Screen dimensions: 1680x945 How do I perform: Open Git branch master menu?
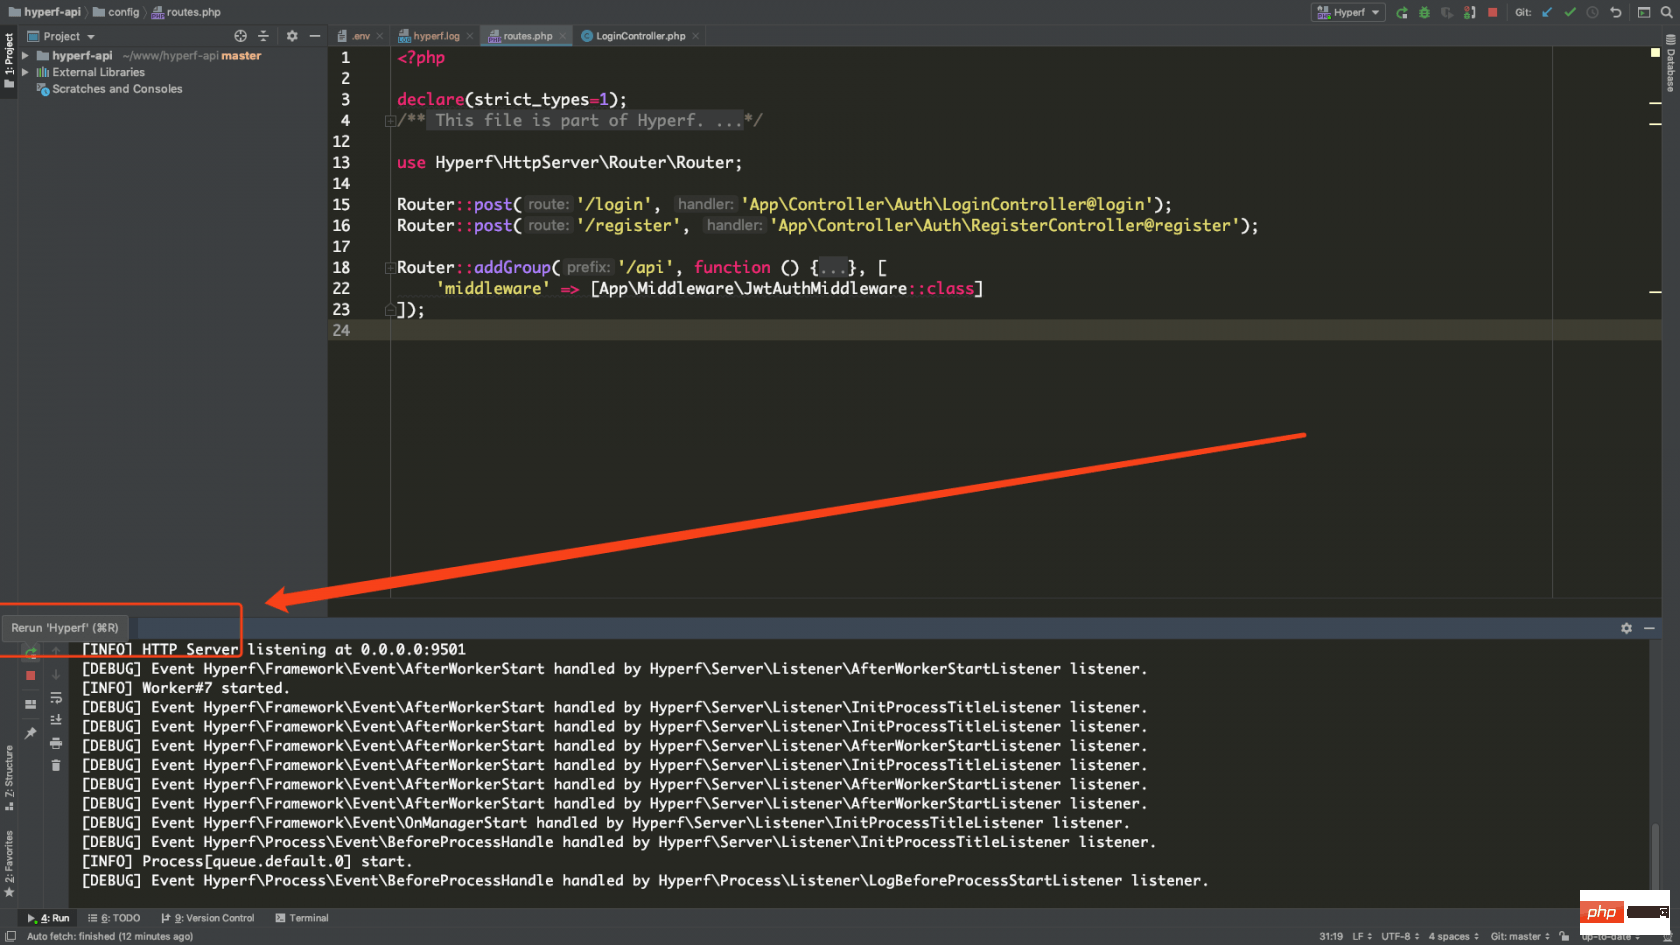coord(1520,937)
